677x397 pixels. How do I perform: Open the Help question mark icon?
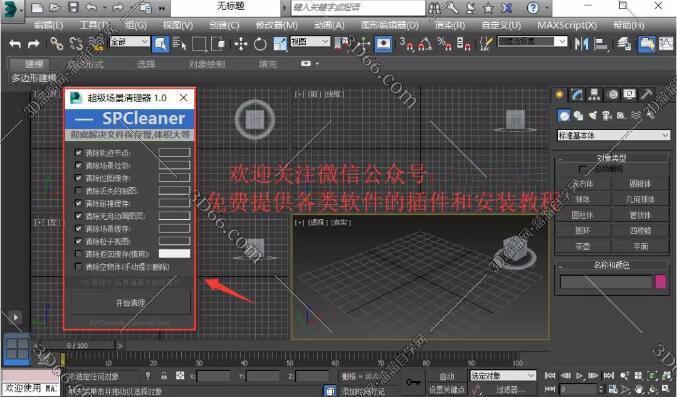click(533, 8)
